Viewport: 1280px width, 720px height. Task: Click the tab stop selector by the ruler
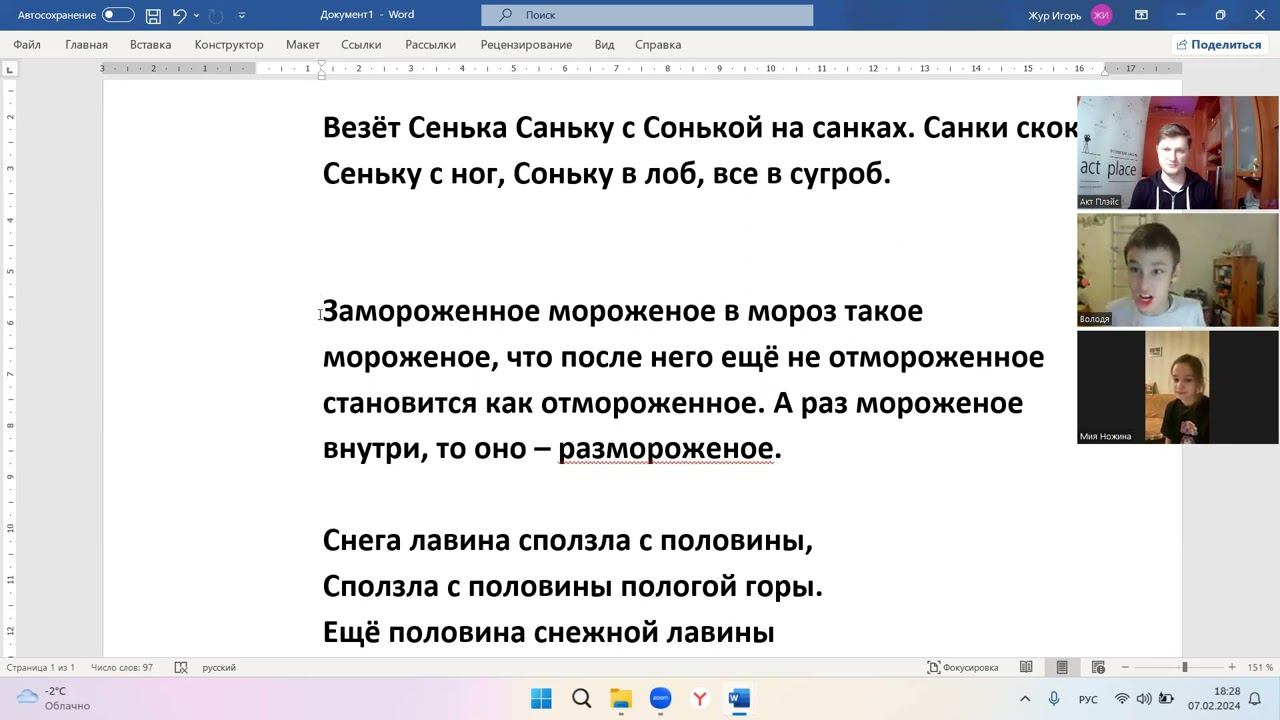10,69
